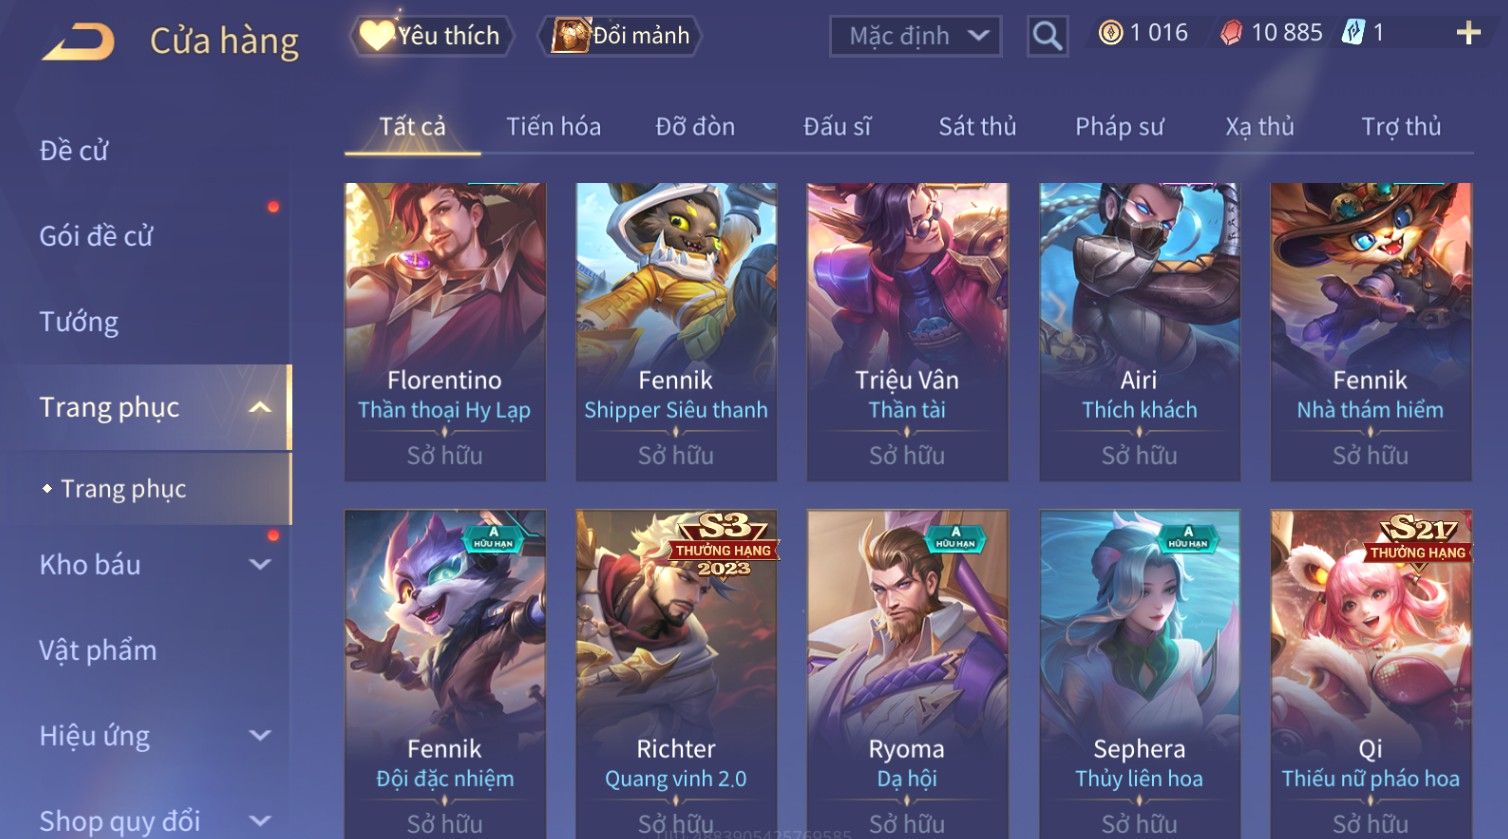Open Đổi mảnh chest exchange
Image resolution: width=1508 pixels, height=839 pixels.
click(x=620, y=36)
